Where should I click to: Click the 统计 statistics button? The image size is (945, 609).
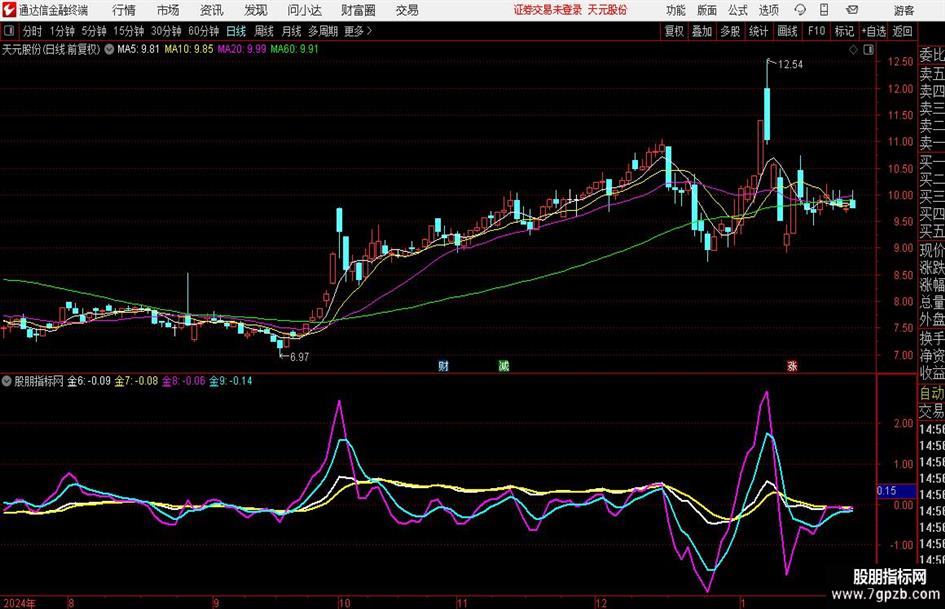click(x=758, y=31)
